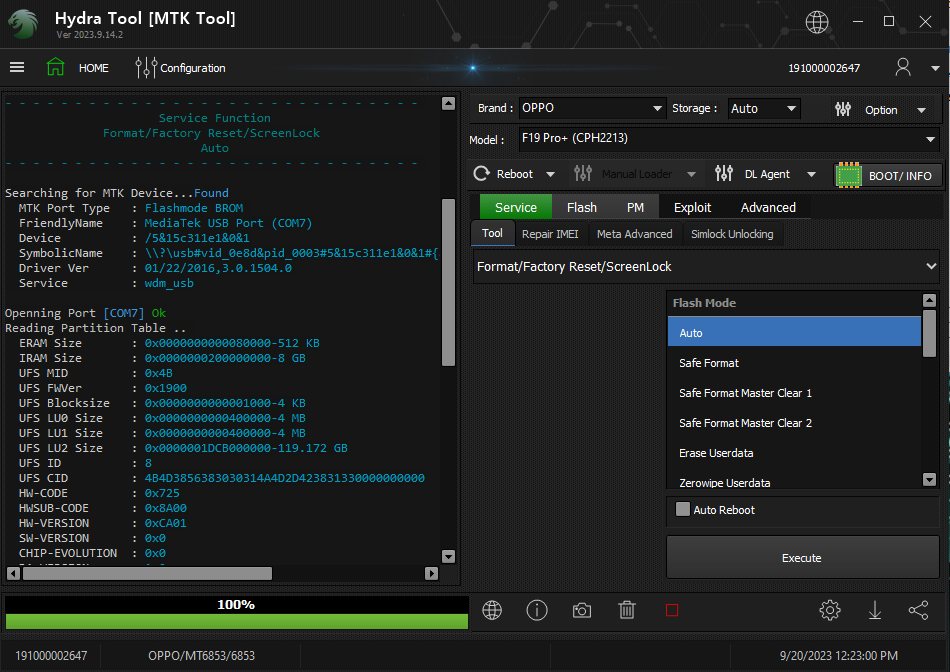The width and height of the screenshot is (950, 672).
Task: Switch to the Exploit tab
Action: (692, 207)
